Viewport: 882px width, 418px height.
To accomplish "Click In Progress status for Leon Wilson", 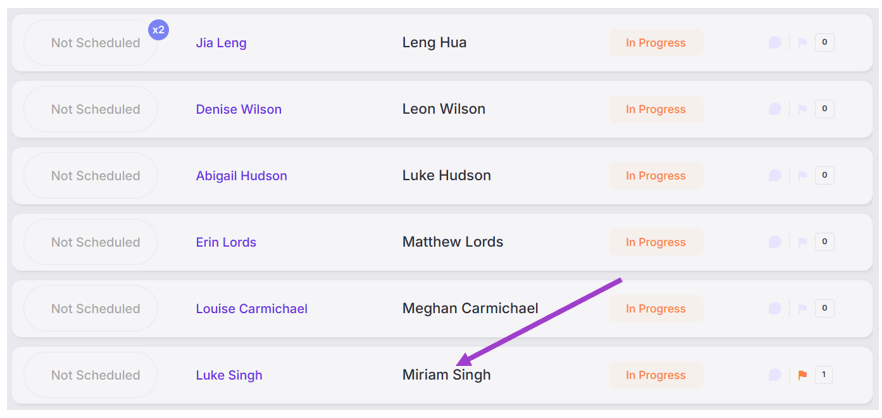I will 655,109.
